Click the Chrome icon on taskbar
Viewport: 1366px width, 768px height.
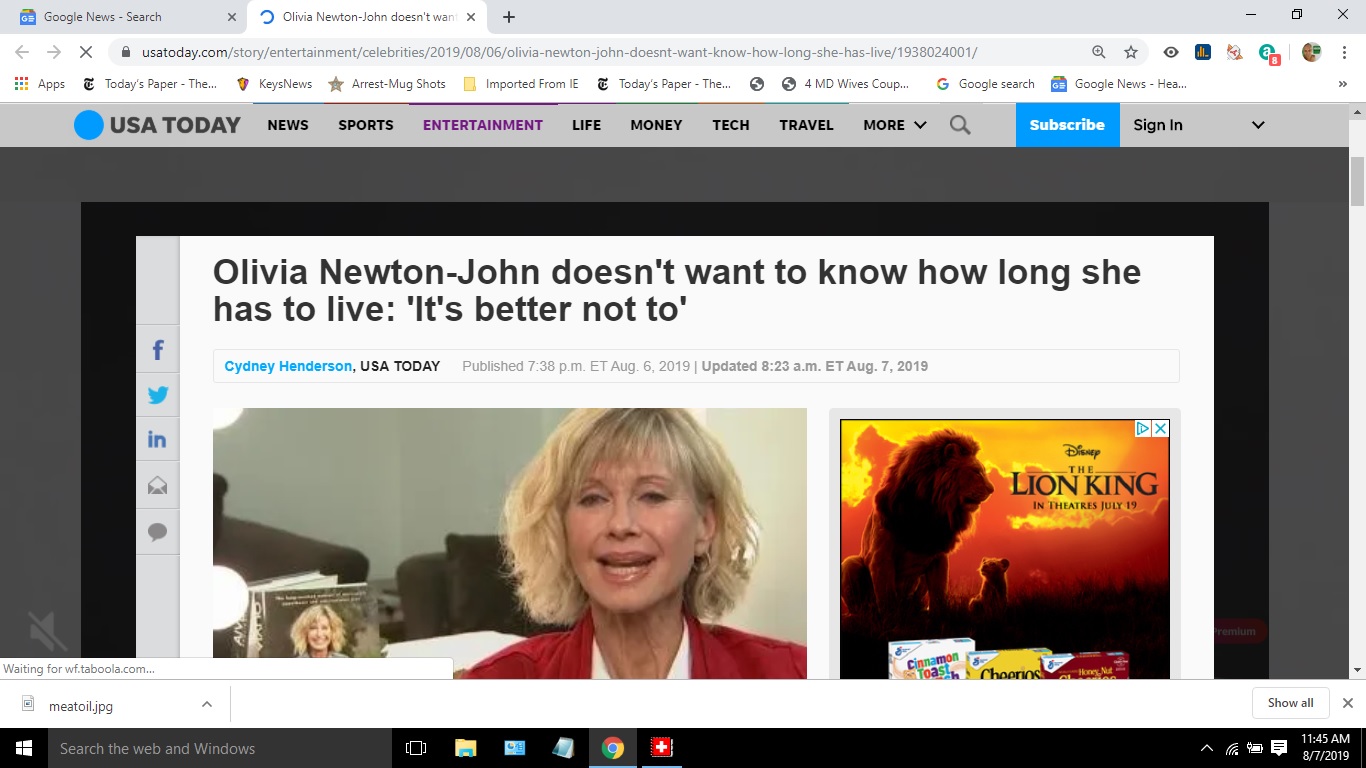pyautogui.click(x=613, y=748)
